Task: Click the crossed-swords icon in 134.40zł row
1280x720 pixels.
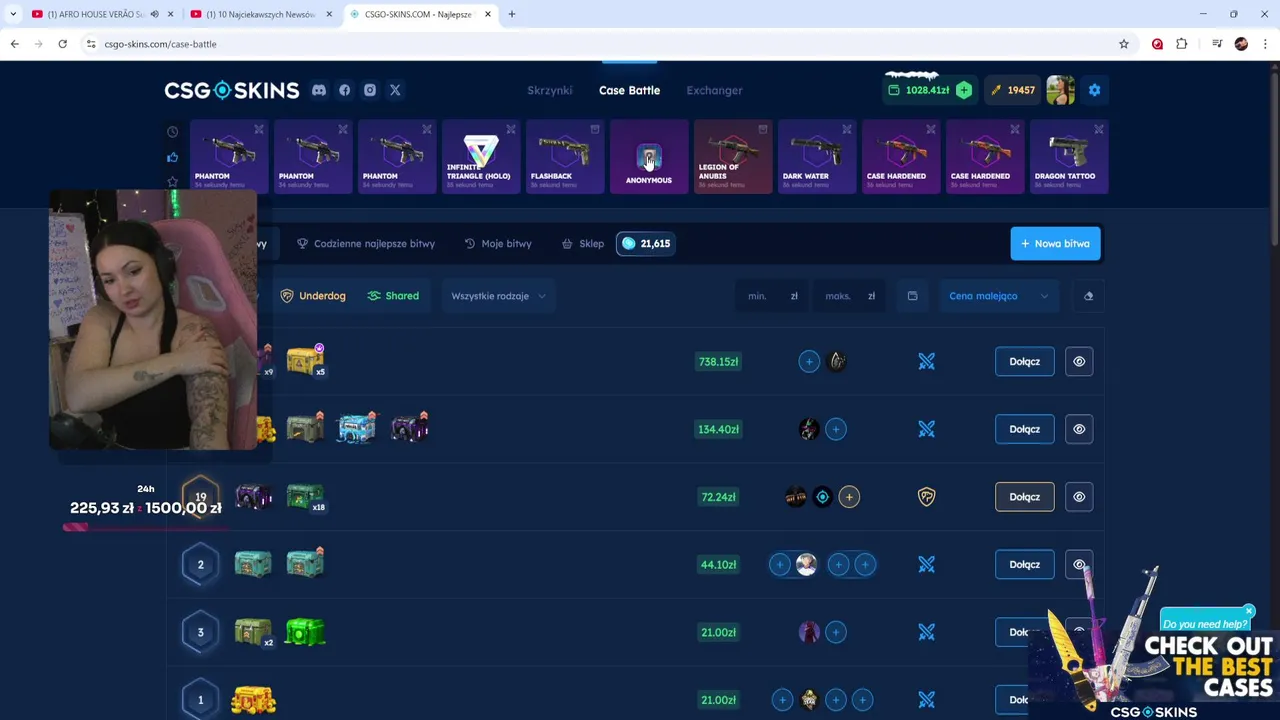Action: click(x=927, y=429)
